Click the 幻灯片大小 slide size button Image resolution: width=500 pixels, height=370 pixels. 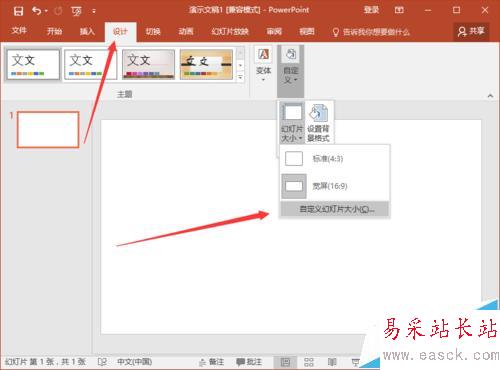coord(292,123)
